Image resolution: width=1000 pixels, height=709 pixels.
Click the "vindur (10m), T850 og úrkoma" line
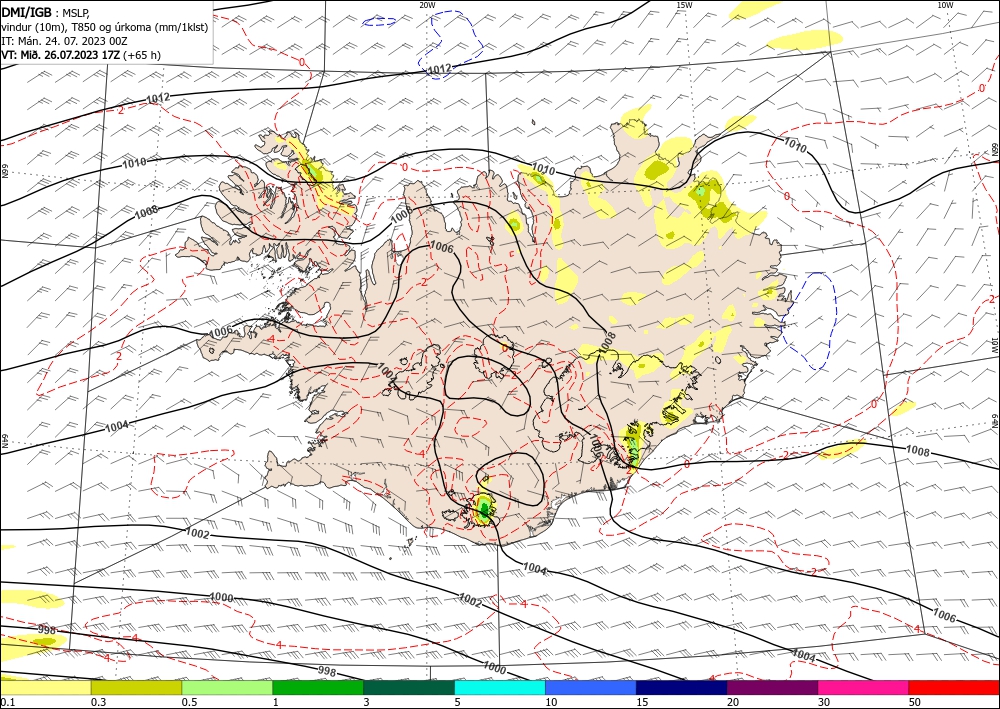(x=105, y=27)
